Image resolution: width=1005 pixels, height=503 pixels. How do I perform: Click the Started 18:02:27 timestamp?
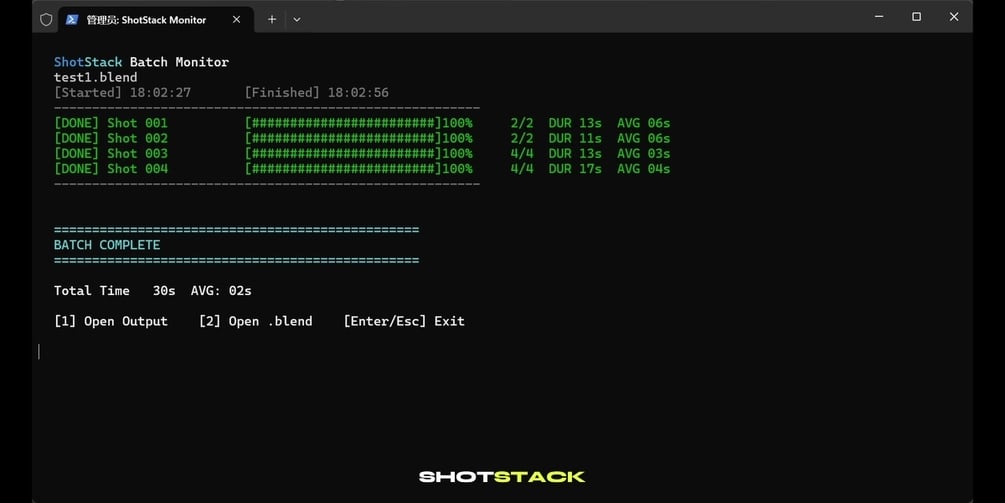click(x=122, y=92)
